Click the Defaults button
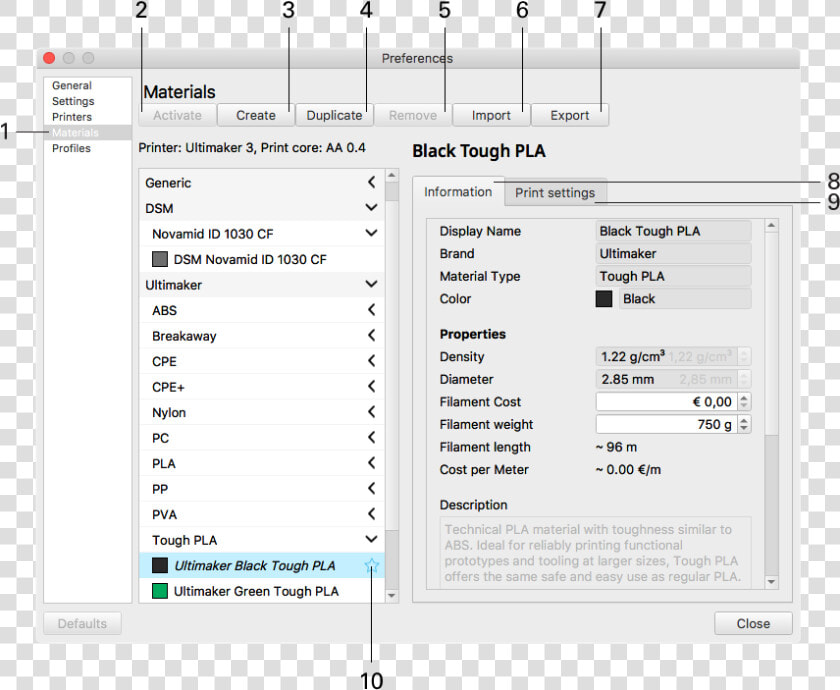 (82, 624)
